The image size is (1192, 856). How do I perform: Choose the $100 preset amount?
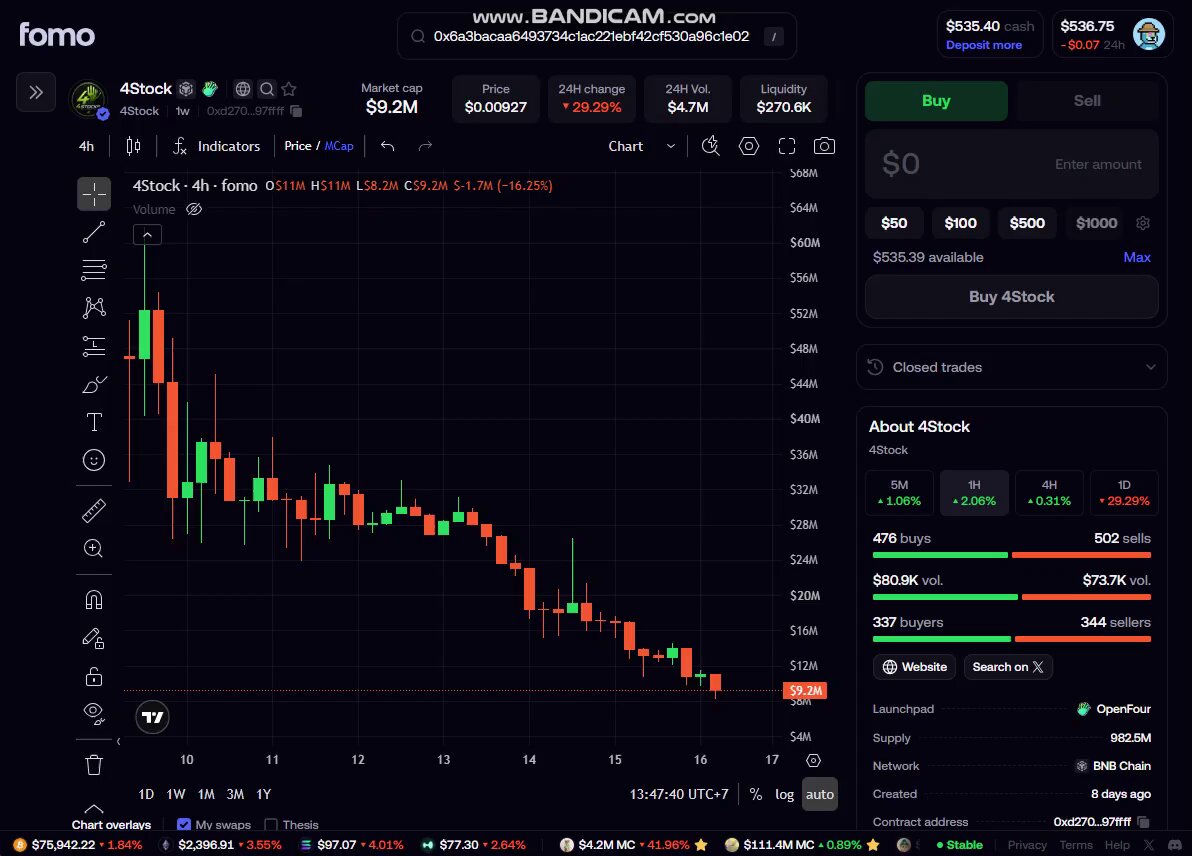(960, 223)
